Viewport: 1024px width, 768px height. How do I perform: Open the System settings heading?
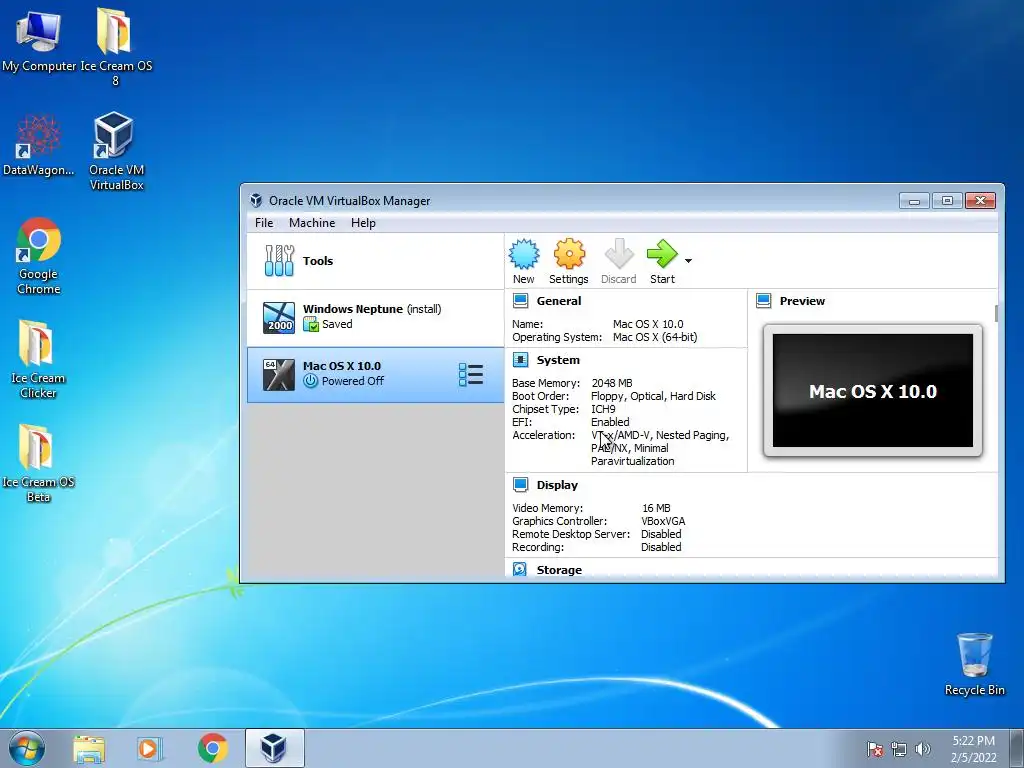558,360
